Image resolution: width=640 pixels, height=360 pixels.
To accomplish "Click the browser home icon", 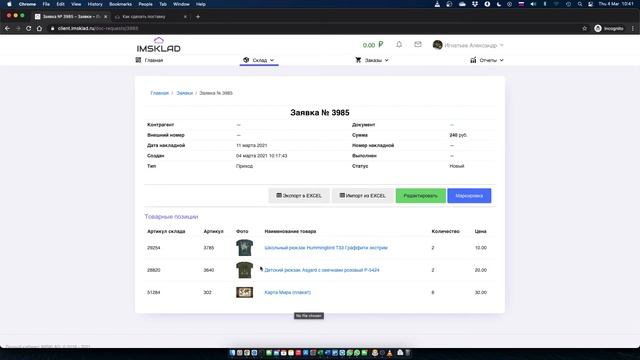I will [x=39, y=28].
